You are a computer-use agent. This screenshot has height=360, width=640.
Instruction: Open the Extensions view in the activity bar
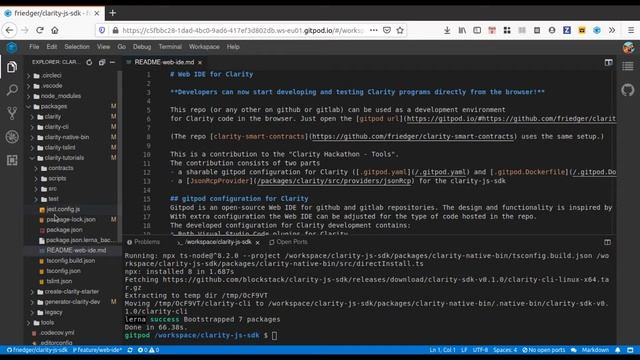coord(12,160)
